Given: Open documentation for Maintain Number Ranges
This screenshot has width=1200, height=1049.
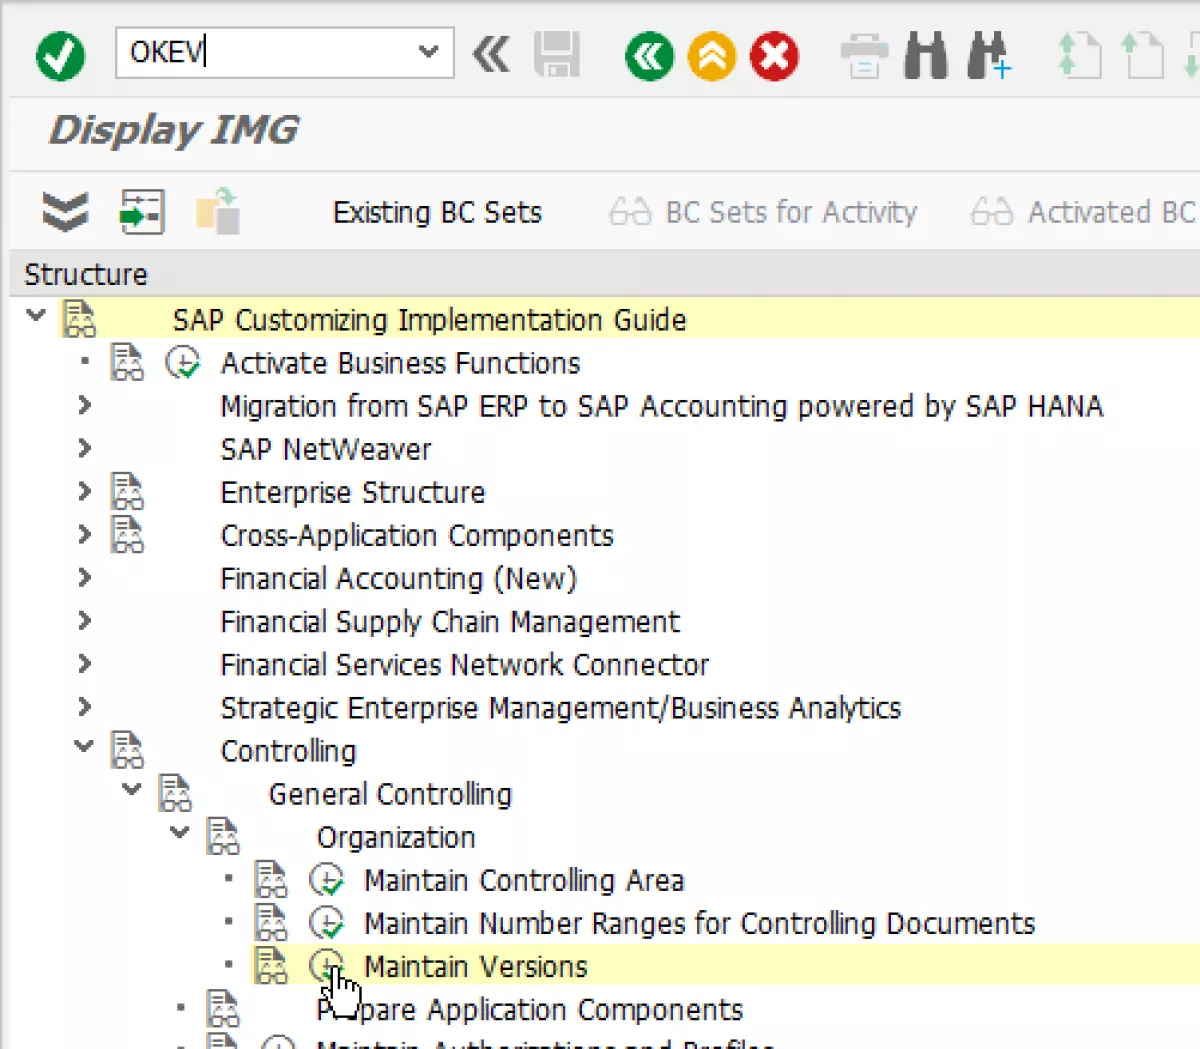Looking at the screenshot, I should pyautogui.click(x=271, y=921).
